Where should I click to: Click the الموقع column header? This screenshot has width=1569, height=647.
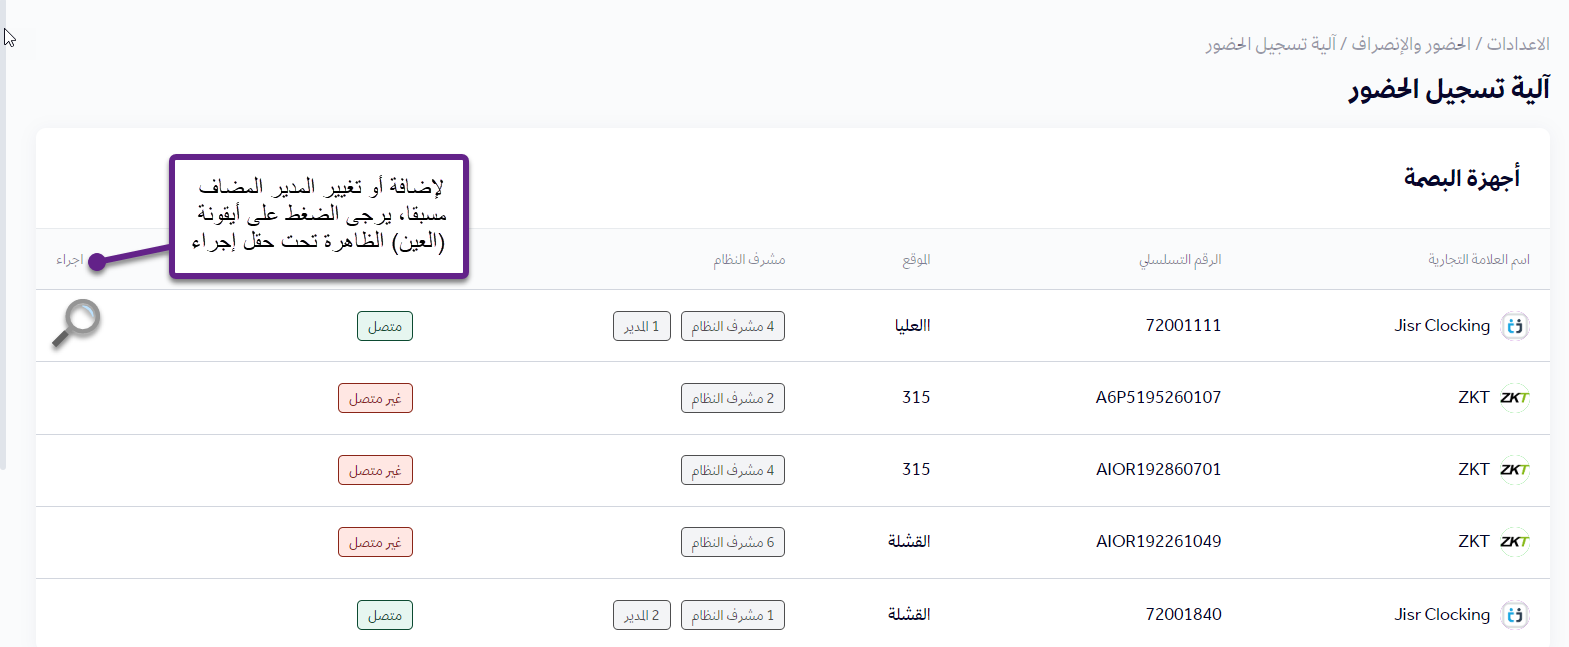[916, 260]
